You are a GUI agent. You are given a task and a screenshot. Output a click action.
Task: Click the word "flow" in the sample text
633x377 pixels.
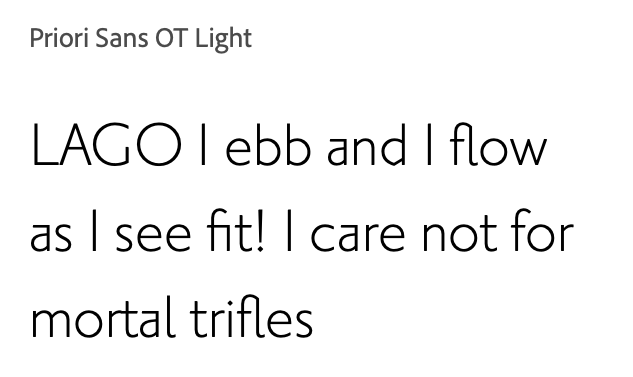499,144
